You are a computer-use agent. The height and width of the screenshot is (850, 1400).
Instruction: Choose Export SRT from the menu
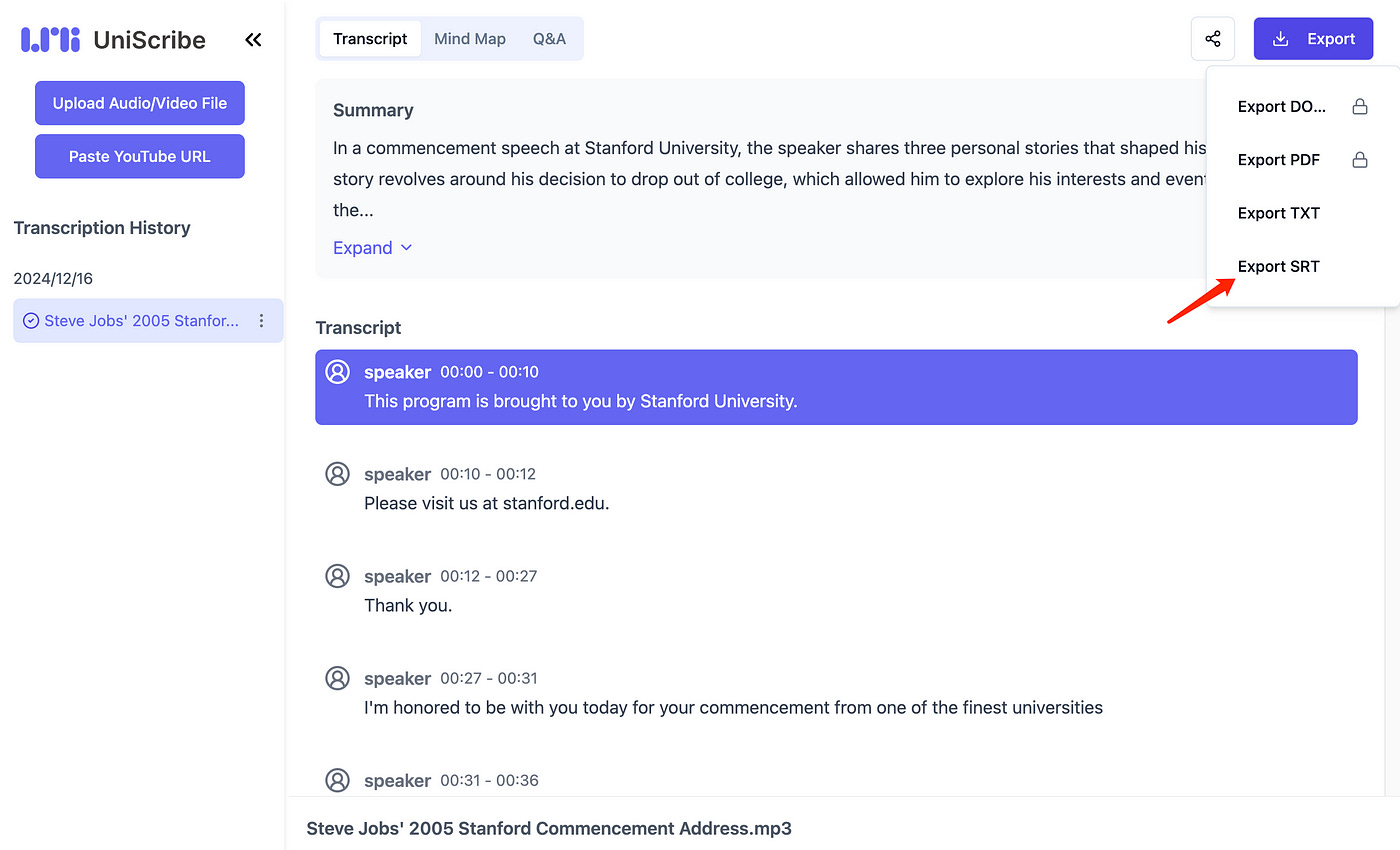(1278, 267)
